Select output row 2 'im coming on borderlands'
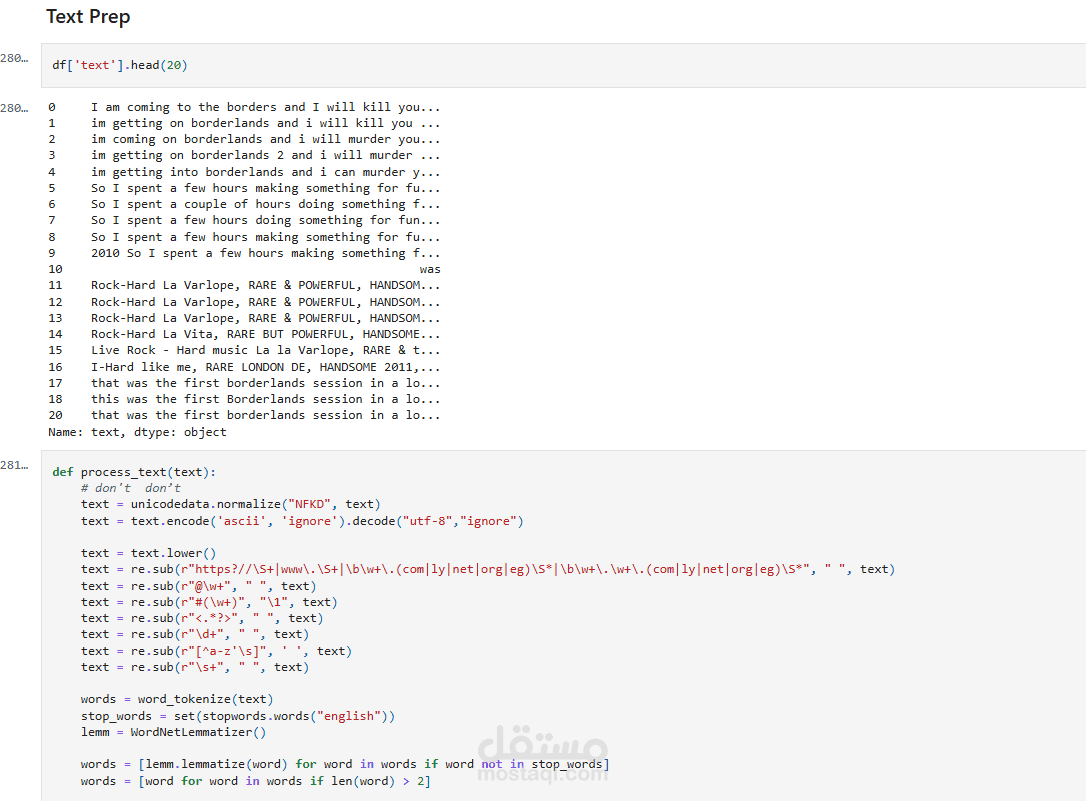This screenshot has height=801, width=1086. [x=244, y=139]
